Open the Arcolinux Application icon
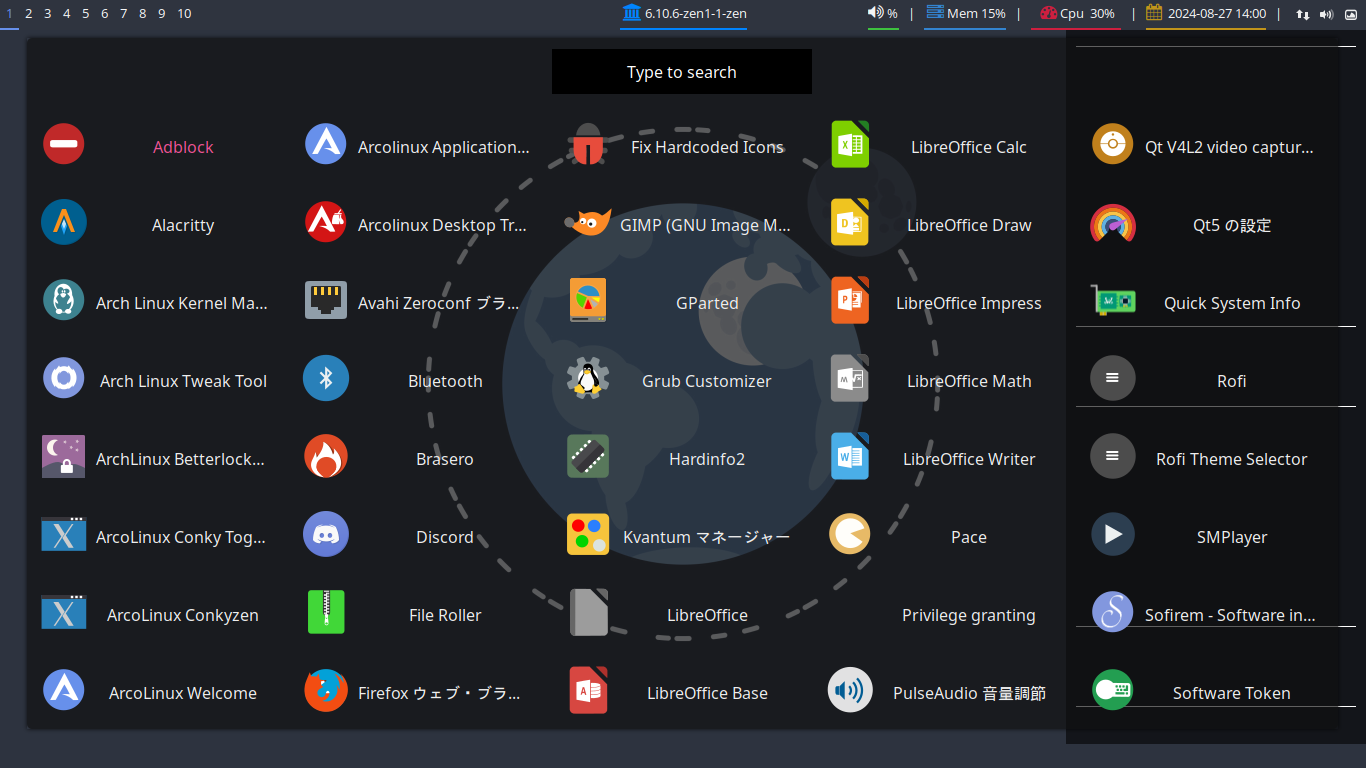The image size is (1366, 768). click(x=326, y=144)
